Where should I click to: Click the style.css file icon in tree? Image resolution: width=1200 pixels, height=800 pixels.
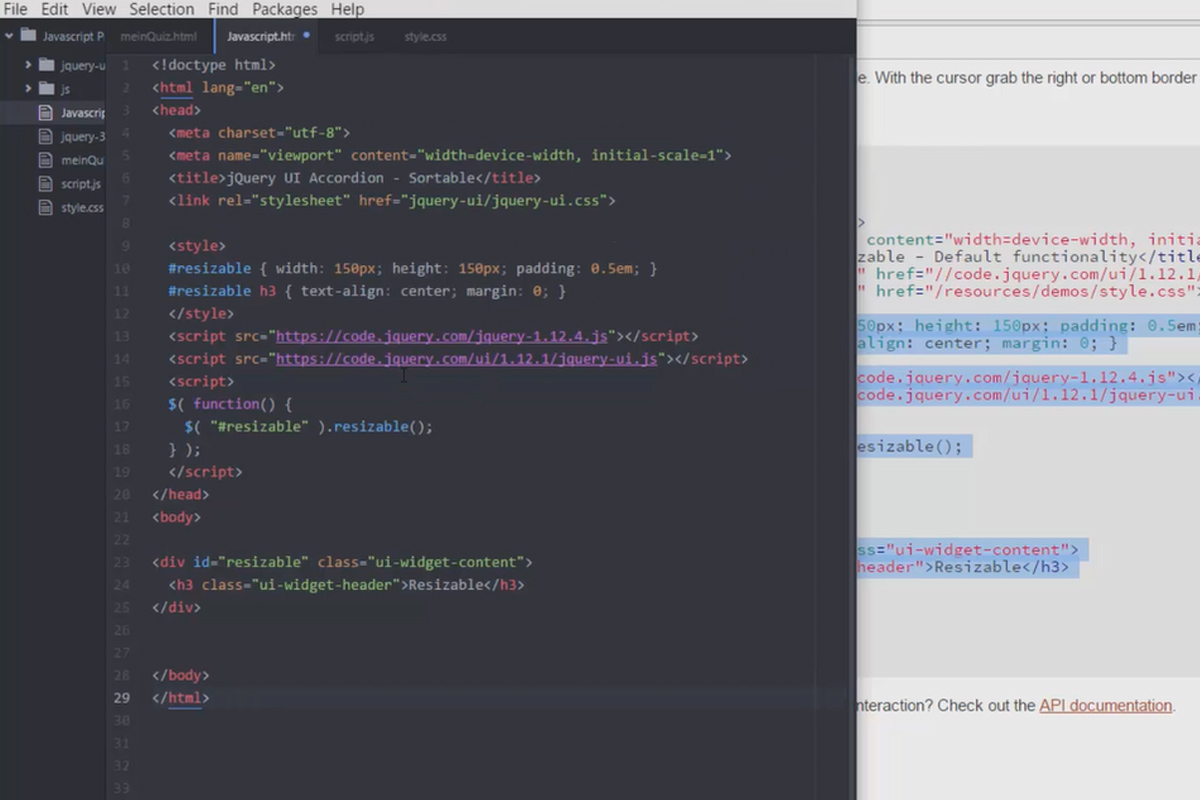coord(45,208)
